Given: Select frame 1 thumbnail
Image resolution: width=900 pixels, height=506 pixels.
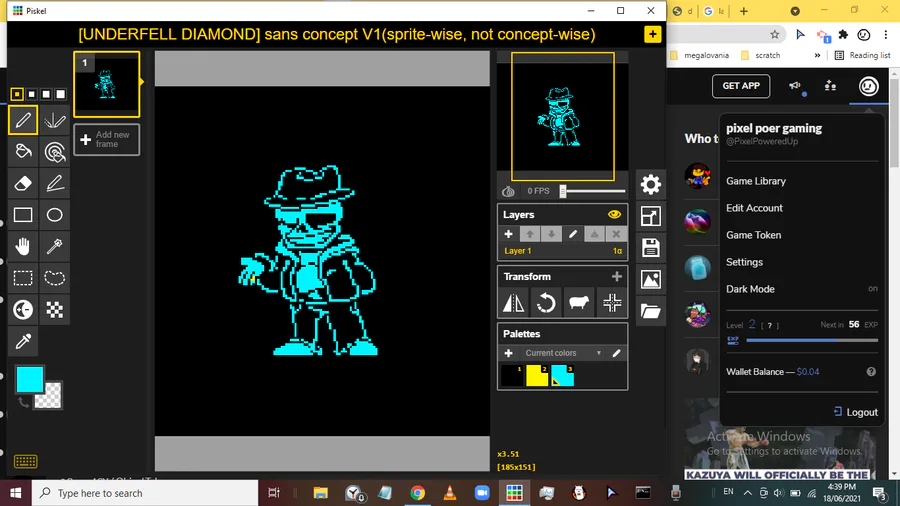Looking at the screenshot, I should pyautogui.click(x=106, y=84).
